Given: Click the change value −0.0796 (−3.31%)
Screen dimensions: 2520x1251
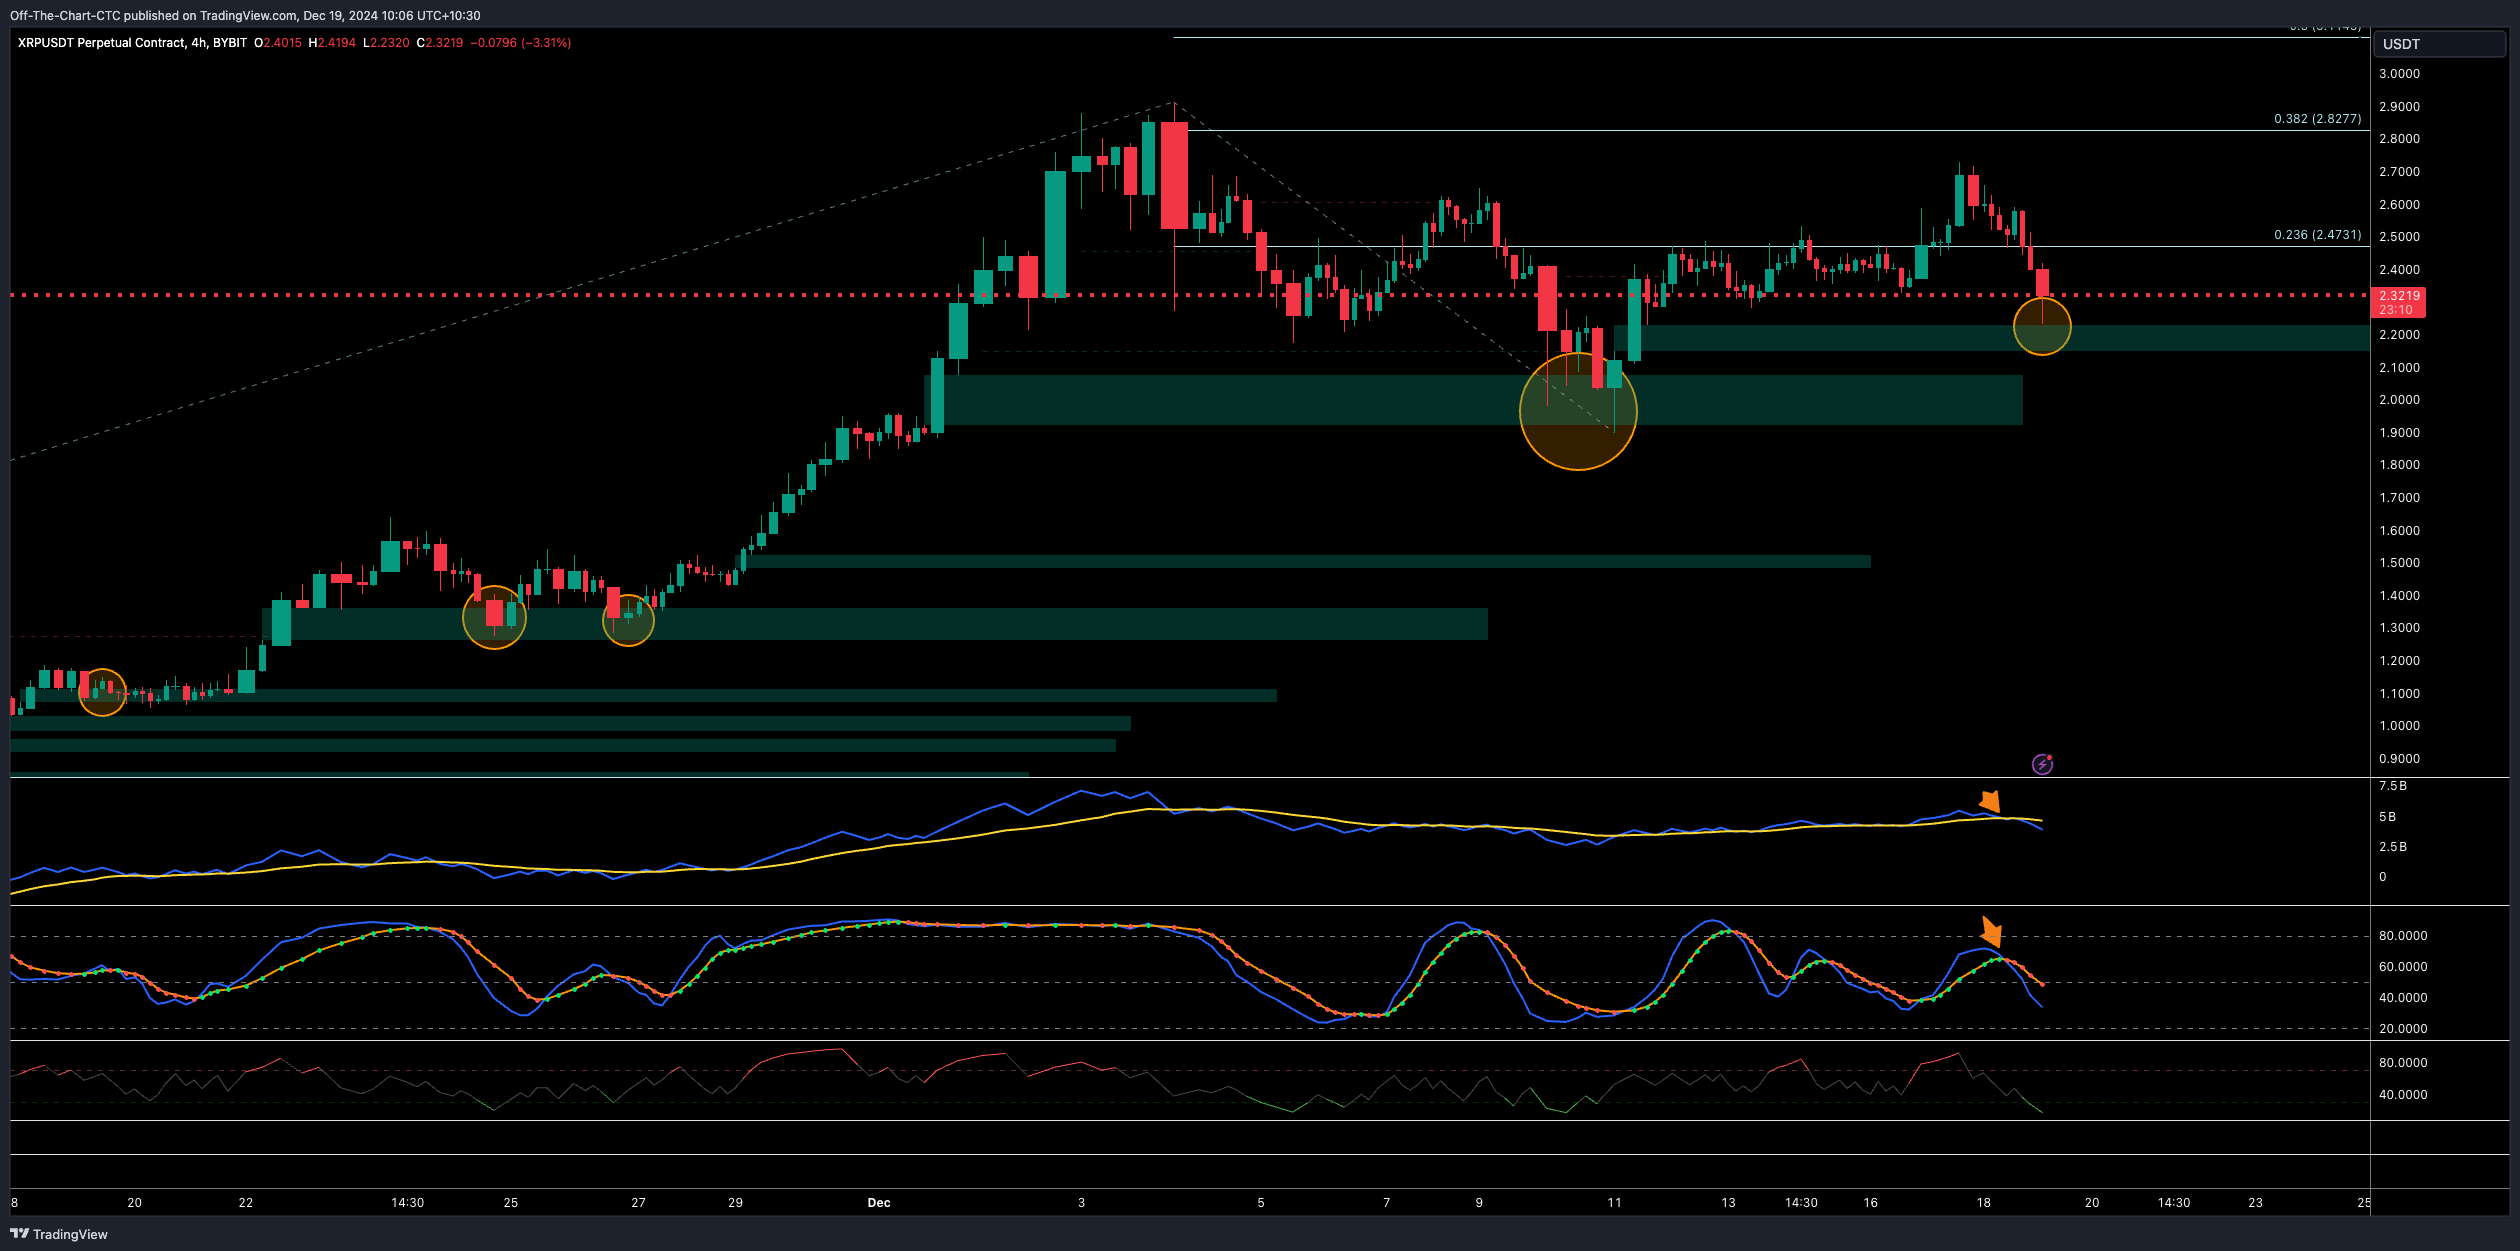Looking at the screenshot, I should (x=521, y=43).
